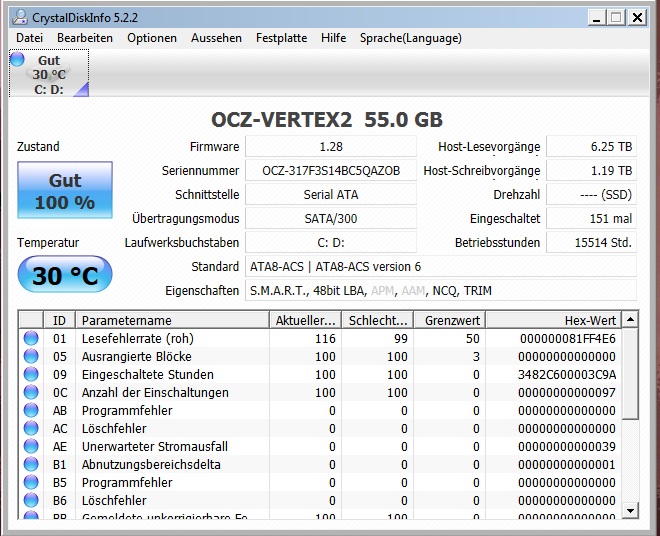Click the threshold value 50 cell
The width and height of the screenshot is (660, 536).
(473, 339)
